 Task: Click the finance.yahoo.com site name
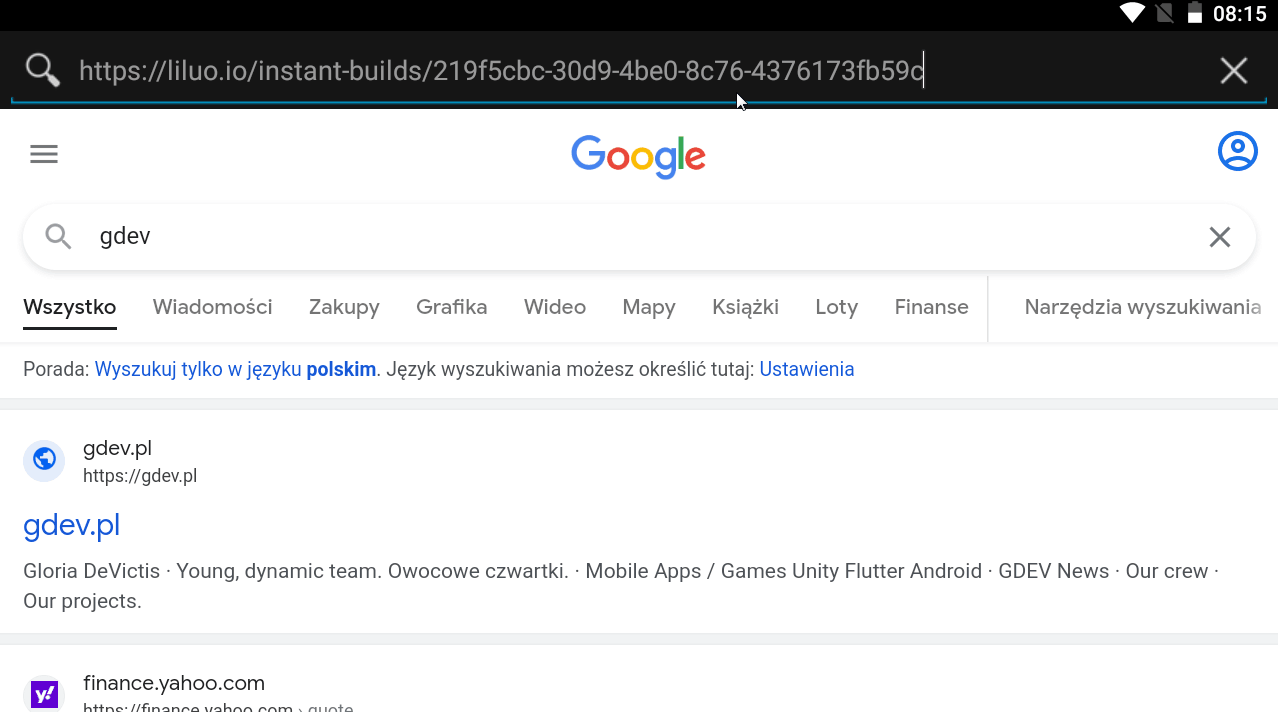coord(174,684)
